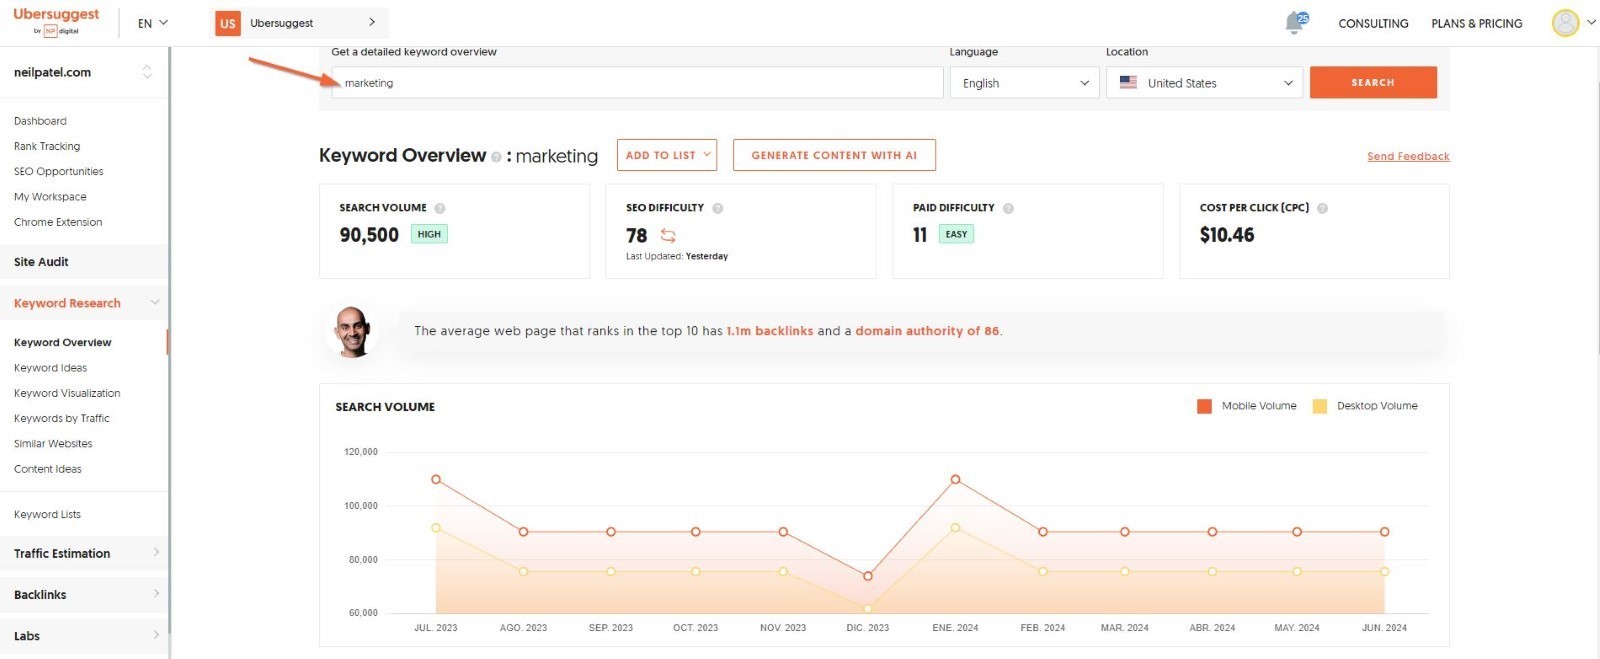Screen dimensions: 1600x659
Task: Collapse the Keyword Research section
Action: coord(154,302)
